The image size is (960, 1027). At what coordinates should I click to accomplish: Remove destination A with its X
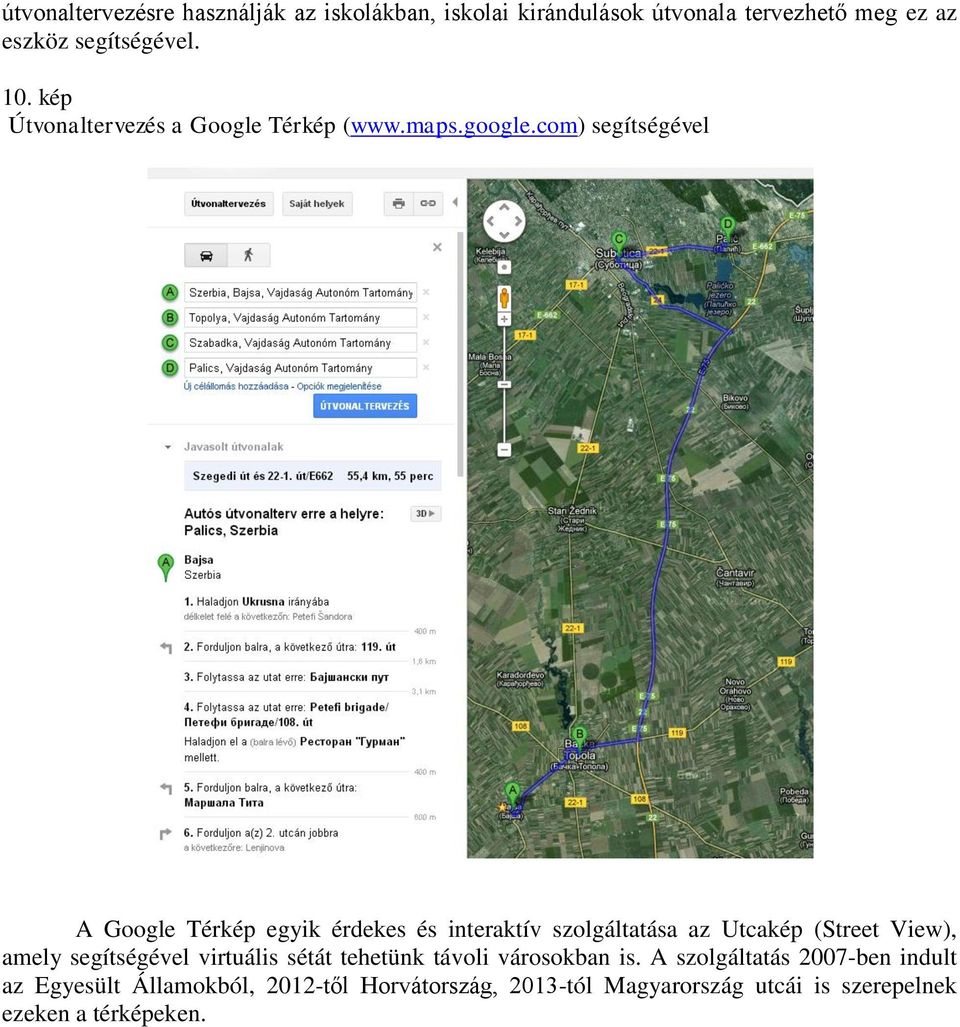(426, 292)
